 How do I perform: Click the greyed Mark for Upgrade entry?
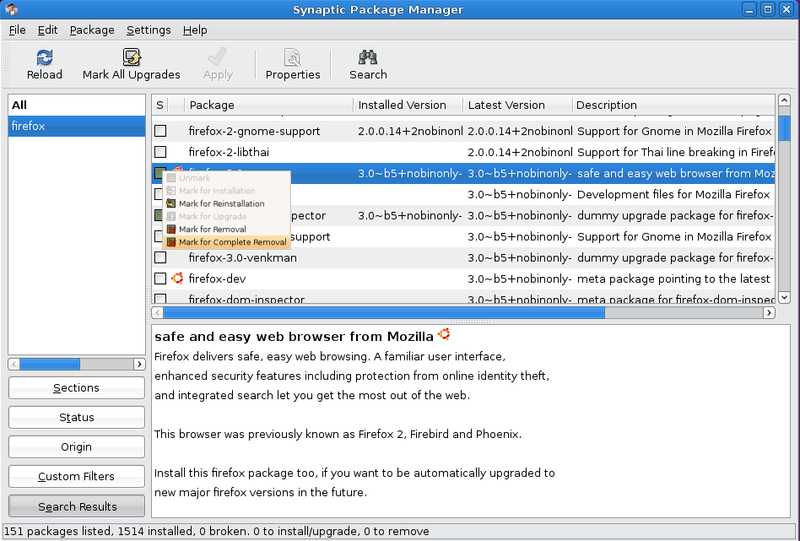click(227, 216)
